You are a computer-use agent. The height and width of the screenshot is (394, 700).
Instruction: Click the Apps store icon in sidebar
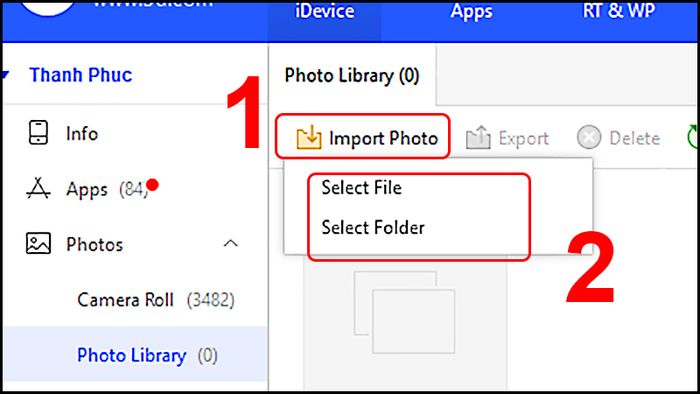[38, 188]
